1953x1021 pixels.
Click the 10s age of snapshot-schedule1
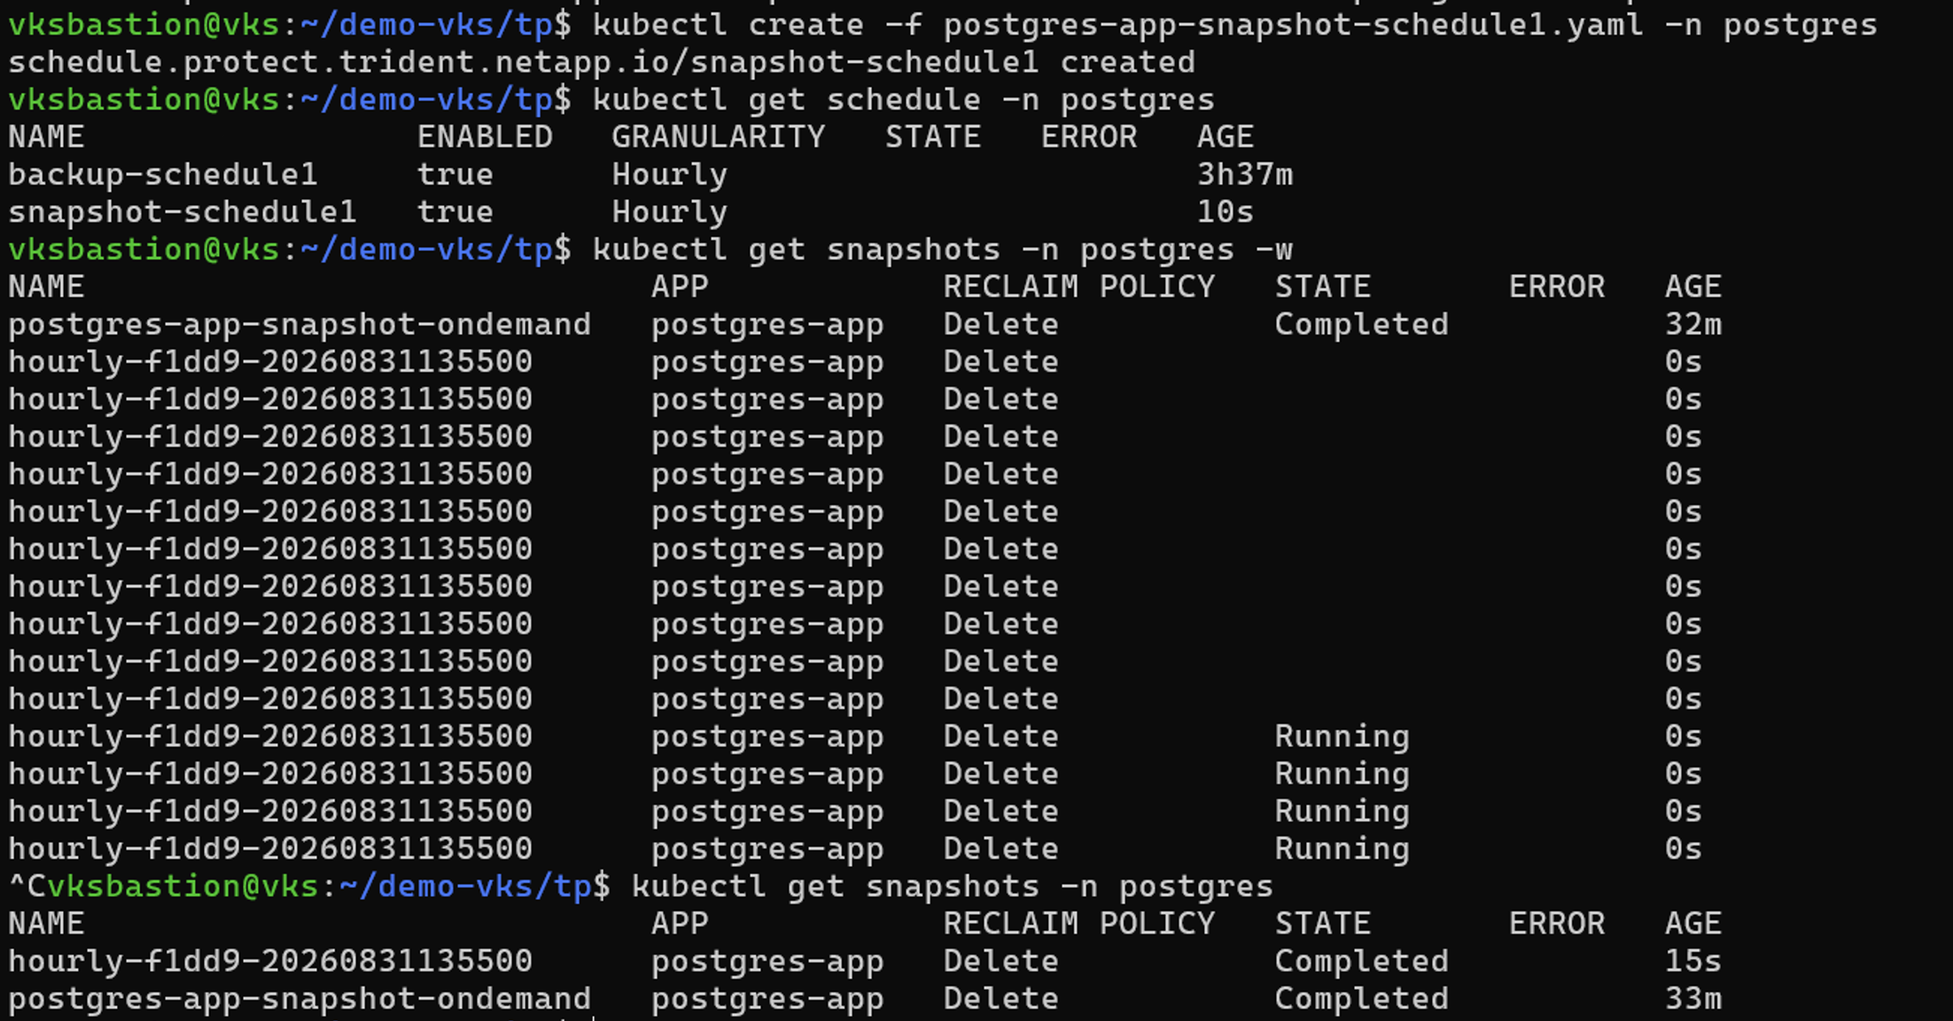(x=1225, y=212)
